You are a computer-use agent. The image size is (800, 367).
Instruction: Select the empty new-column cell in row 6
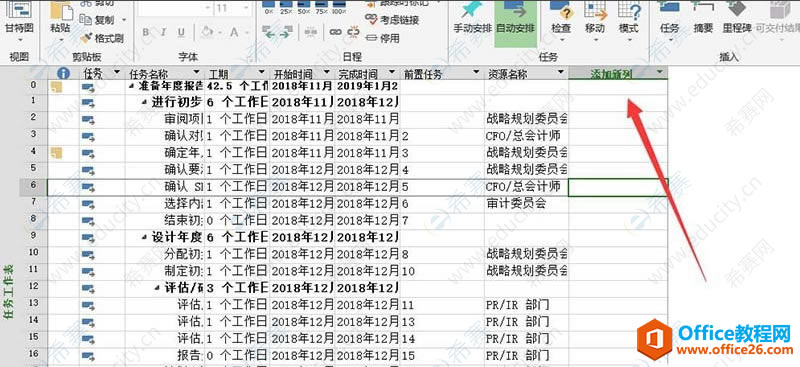(x=618, y=187)
